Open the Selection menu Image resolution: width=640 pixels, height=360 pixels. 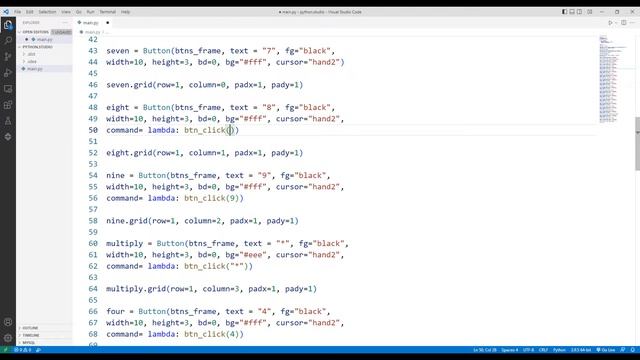pyautogui.click(x=47, y=12)
